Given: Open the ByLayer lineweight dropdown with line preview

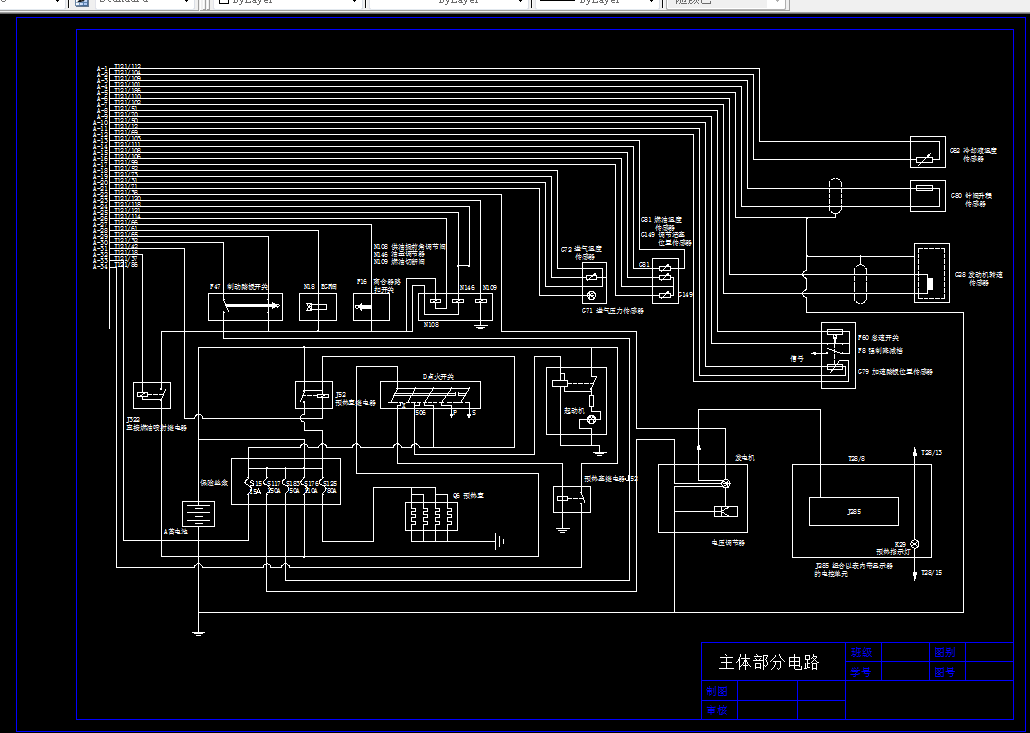Looking at the screenshot, I should (598, 3).
